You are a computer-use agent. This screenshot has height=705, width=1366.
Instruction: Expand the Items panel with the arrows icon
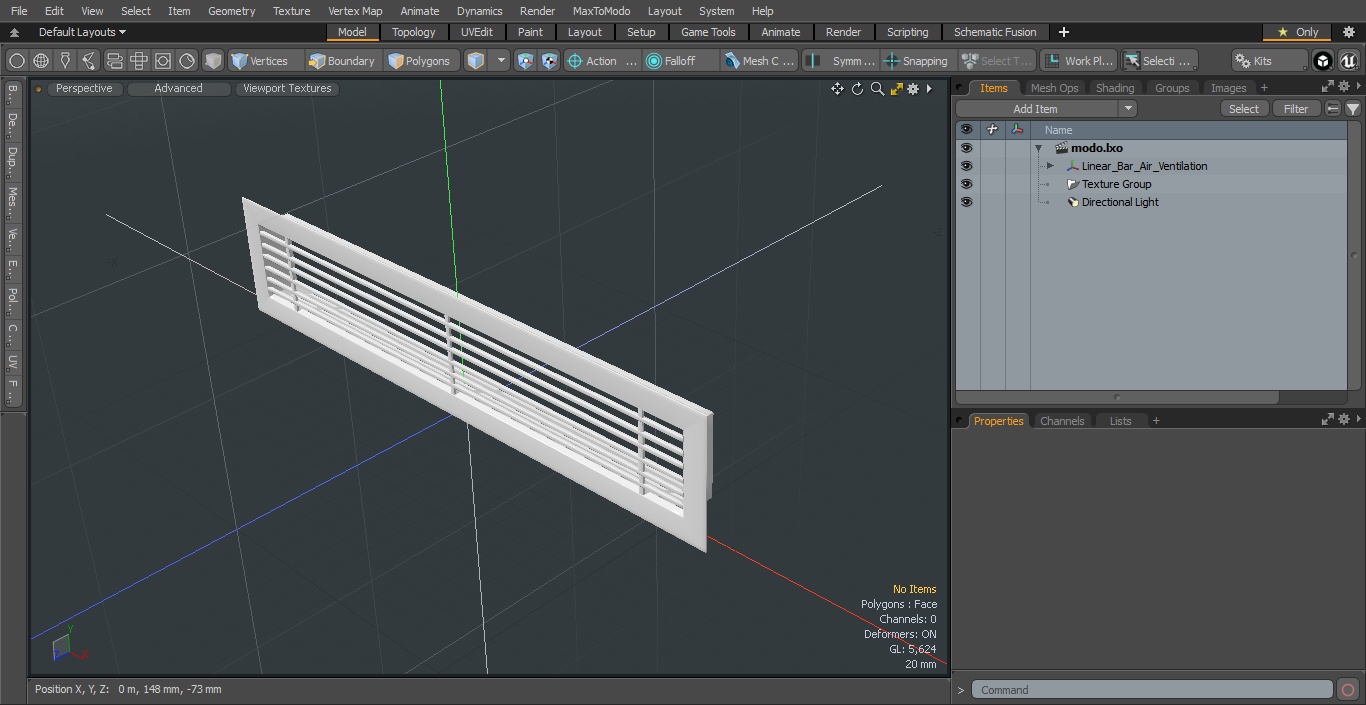[x=1328, y=87]
